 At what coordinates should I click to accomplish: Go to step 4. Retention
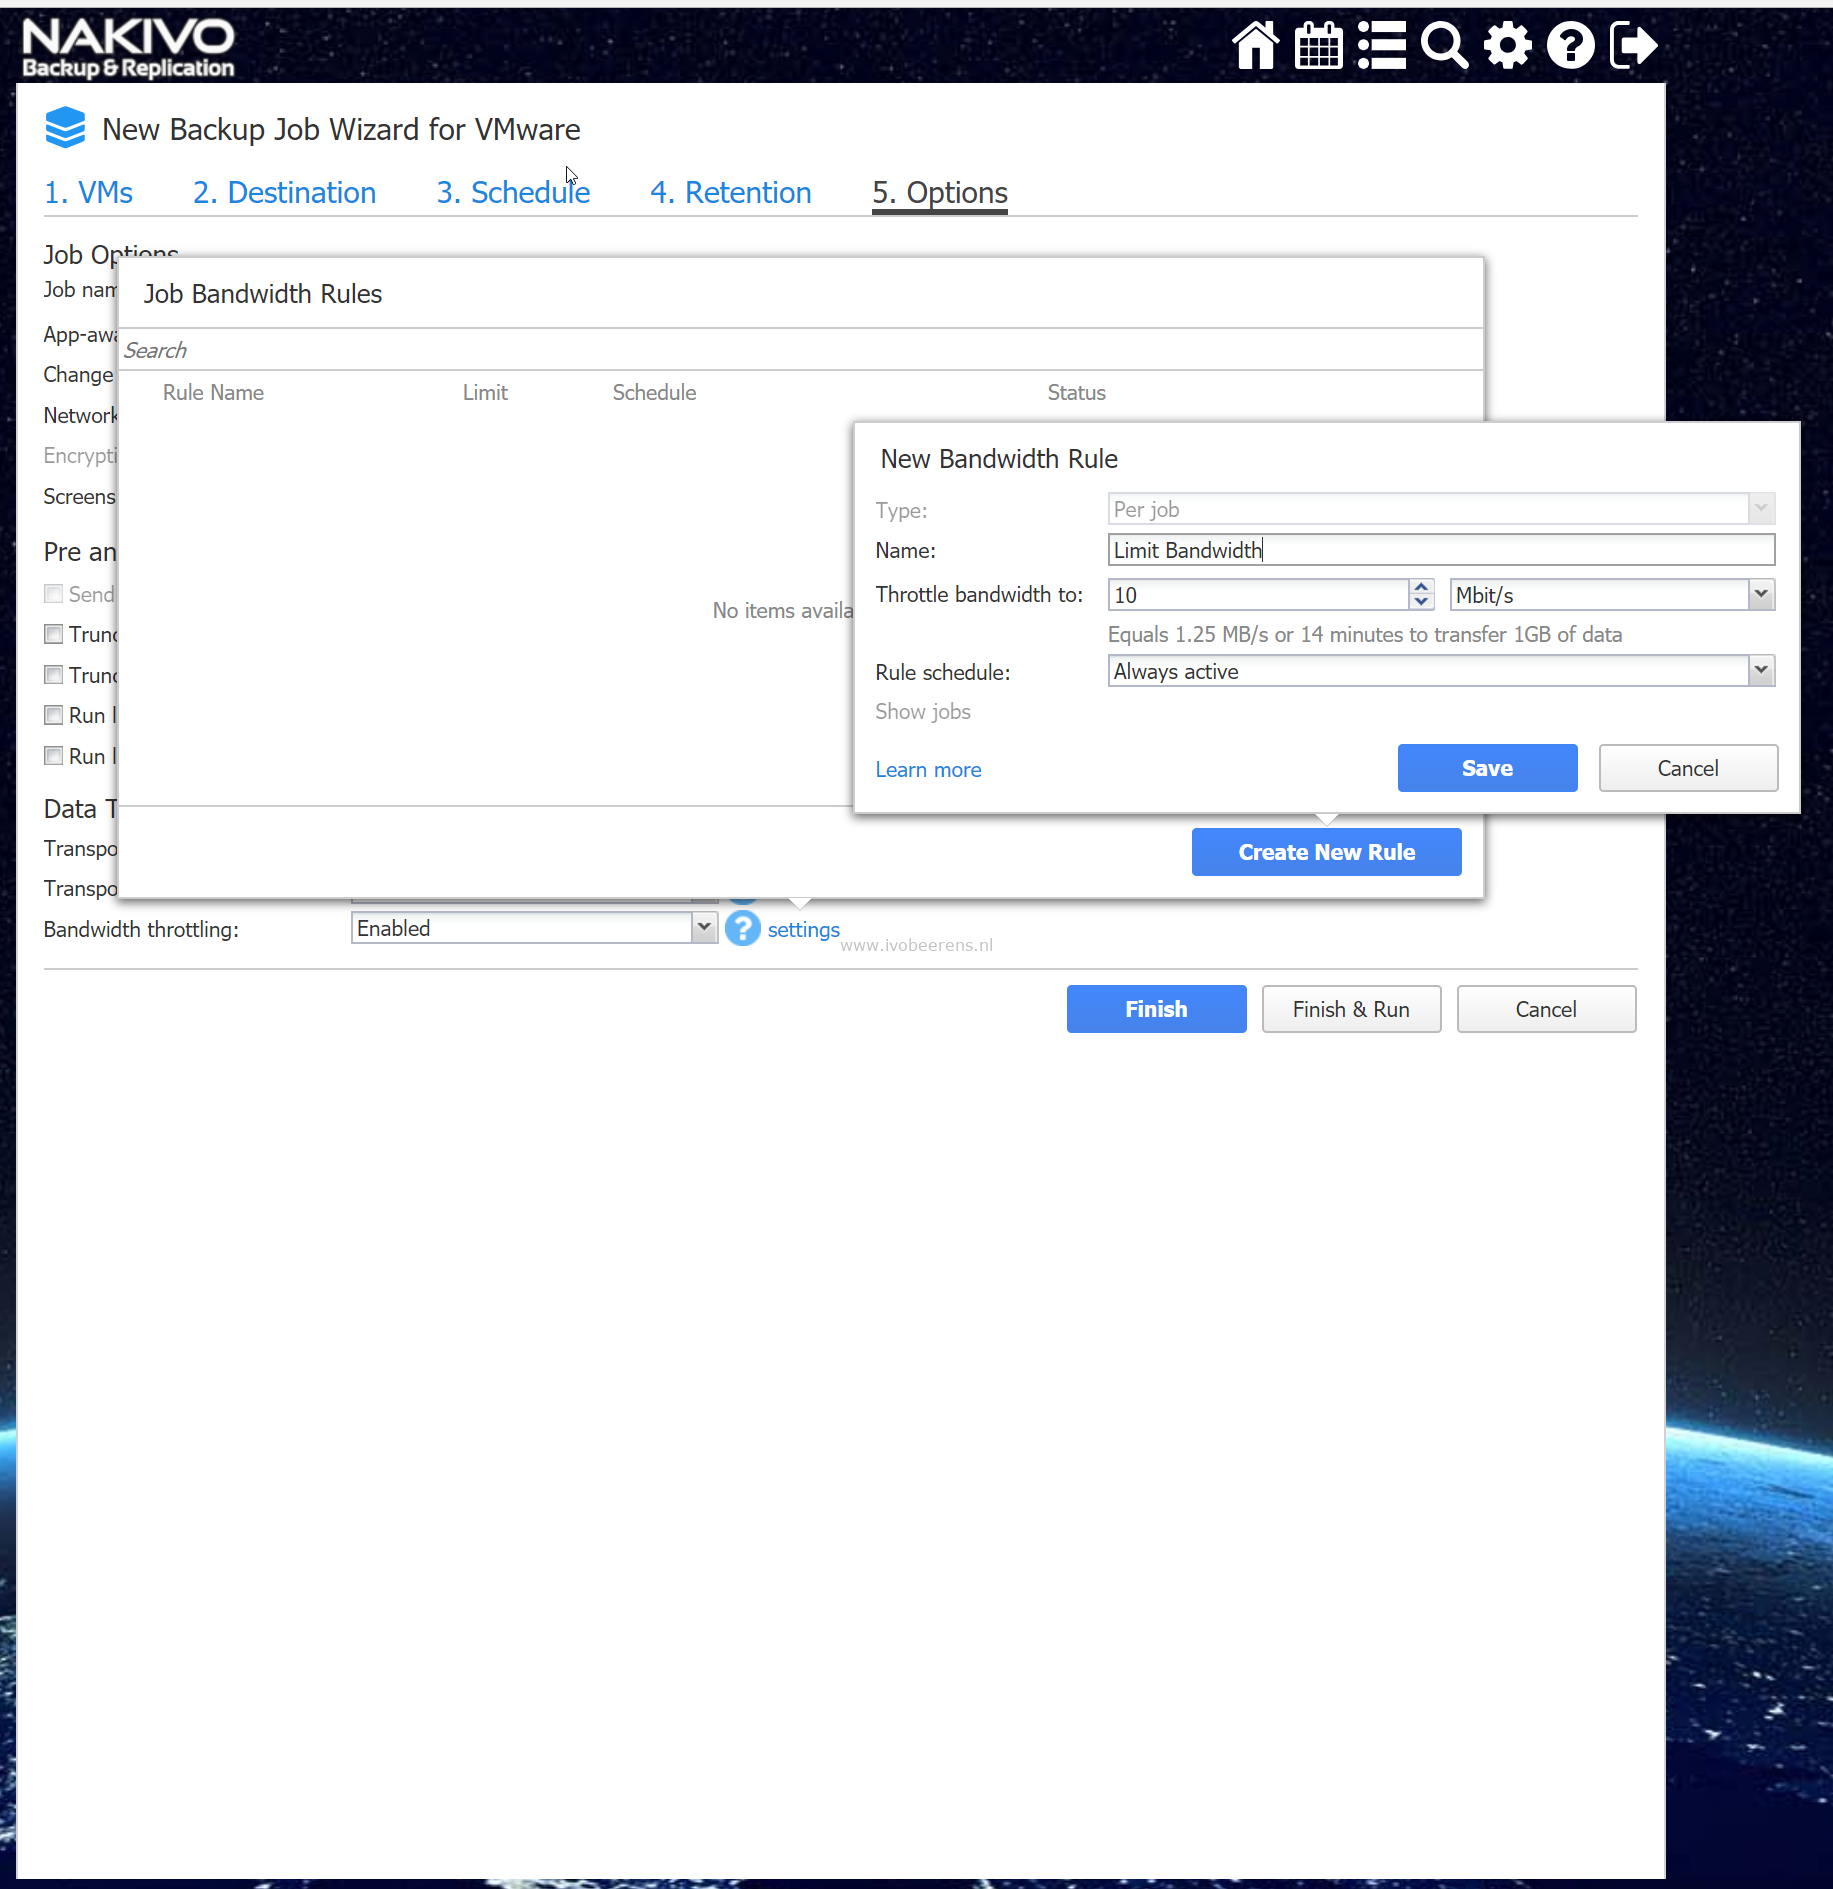pyautogui.click(x=730, y=192)
